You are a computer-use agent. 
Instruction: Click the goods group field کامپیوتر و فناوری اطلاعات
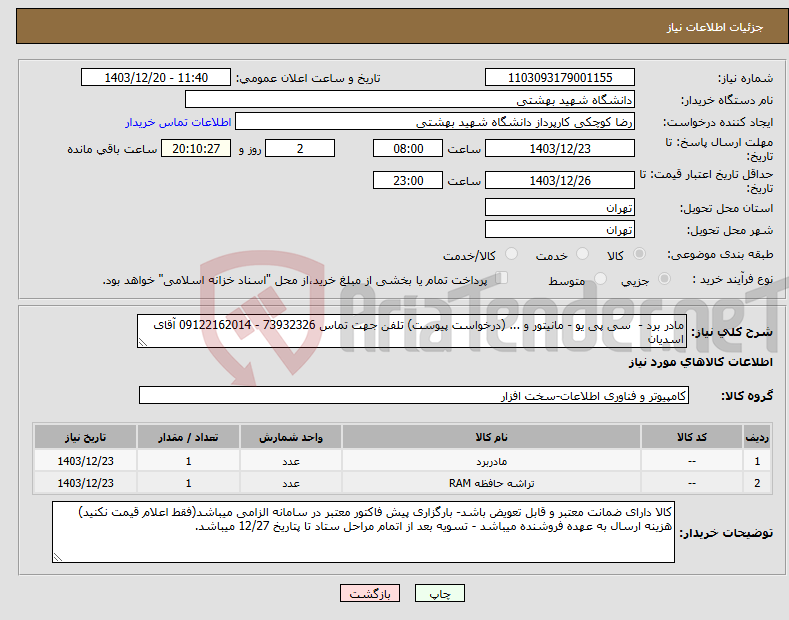tap(414, 396)
